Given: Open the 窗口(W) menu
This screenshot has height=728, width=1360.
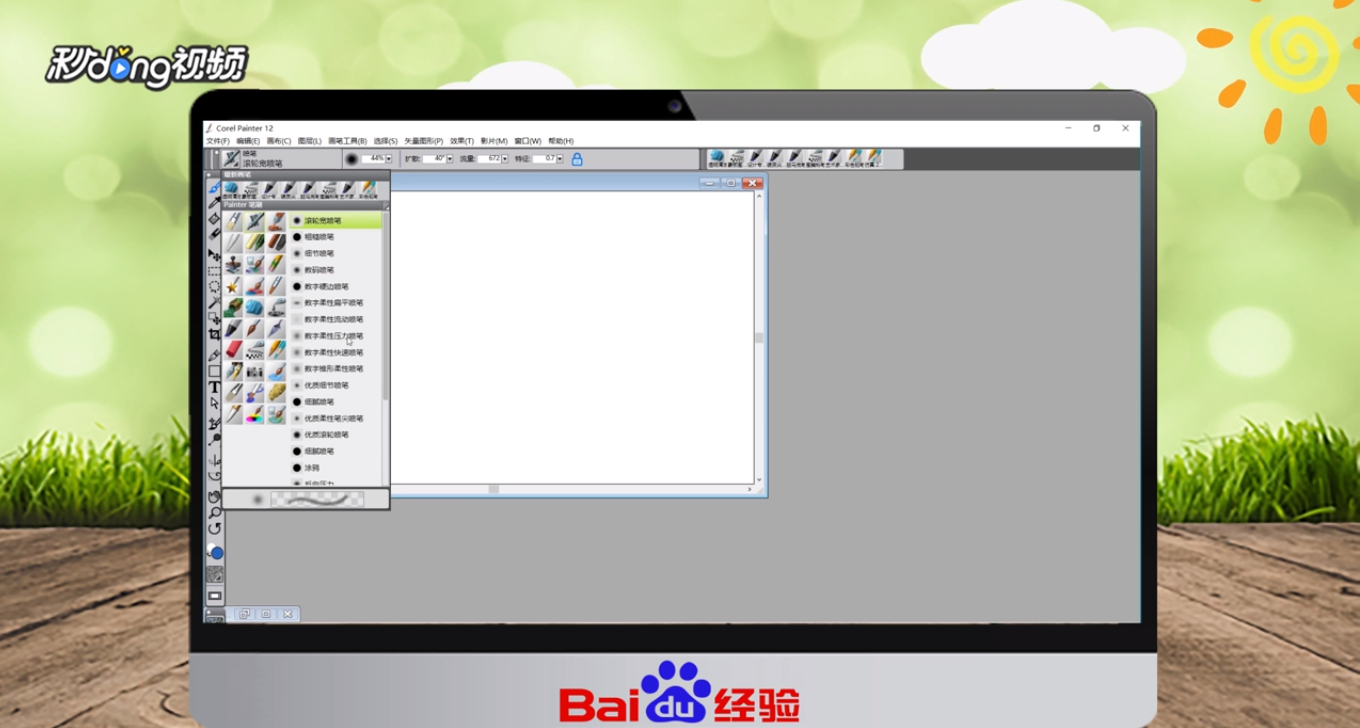Looking at the screenshot, I should tap(528, 141).
